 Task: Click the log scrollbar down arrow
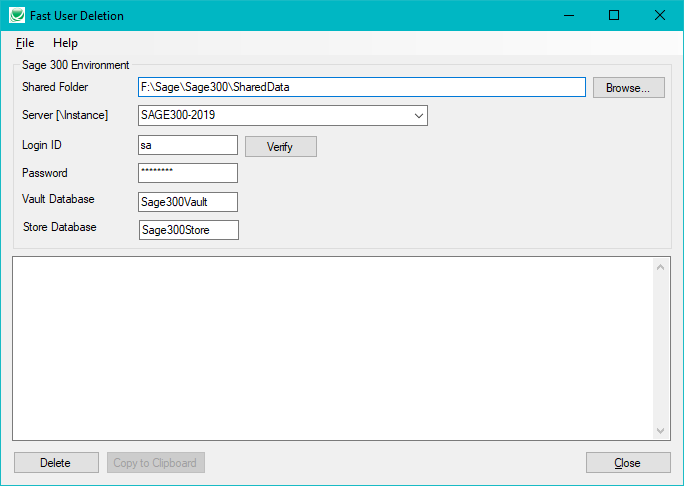point(660,431)
